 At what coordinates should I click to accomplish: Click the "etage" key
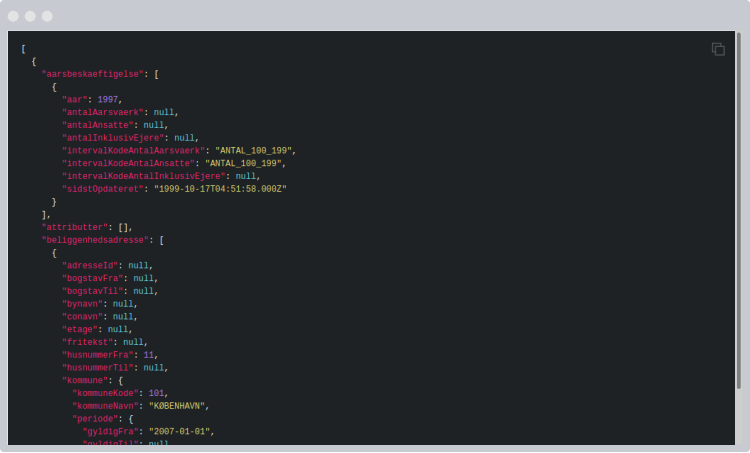click(80, 330)
